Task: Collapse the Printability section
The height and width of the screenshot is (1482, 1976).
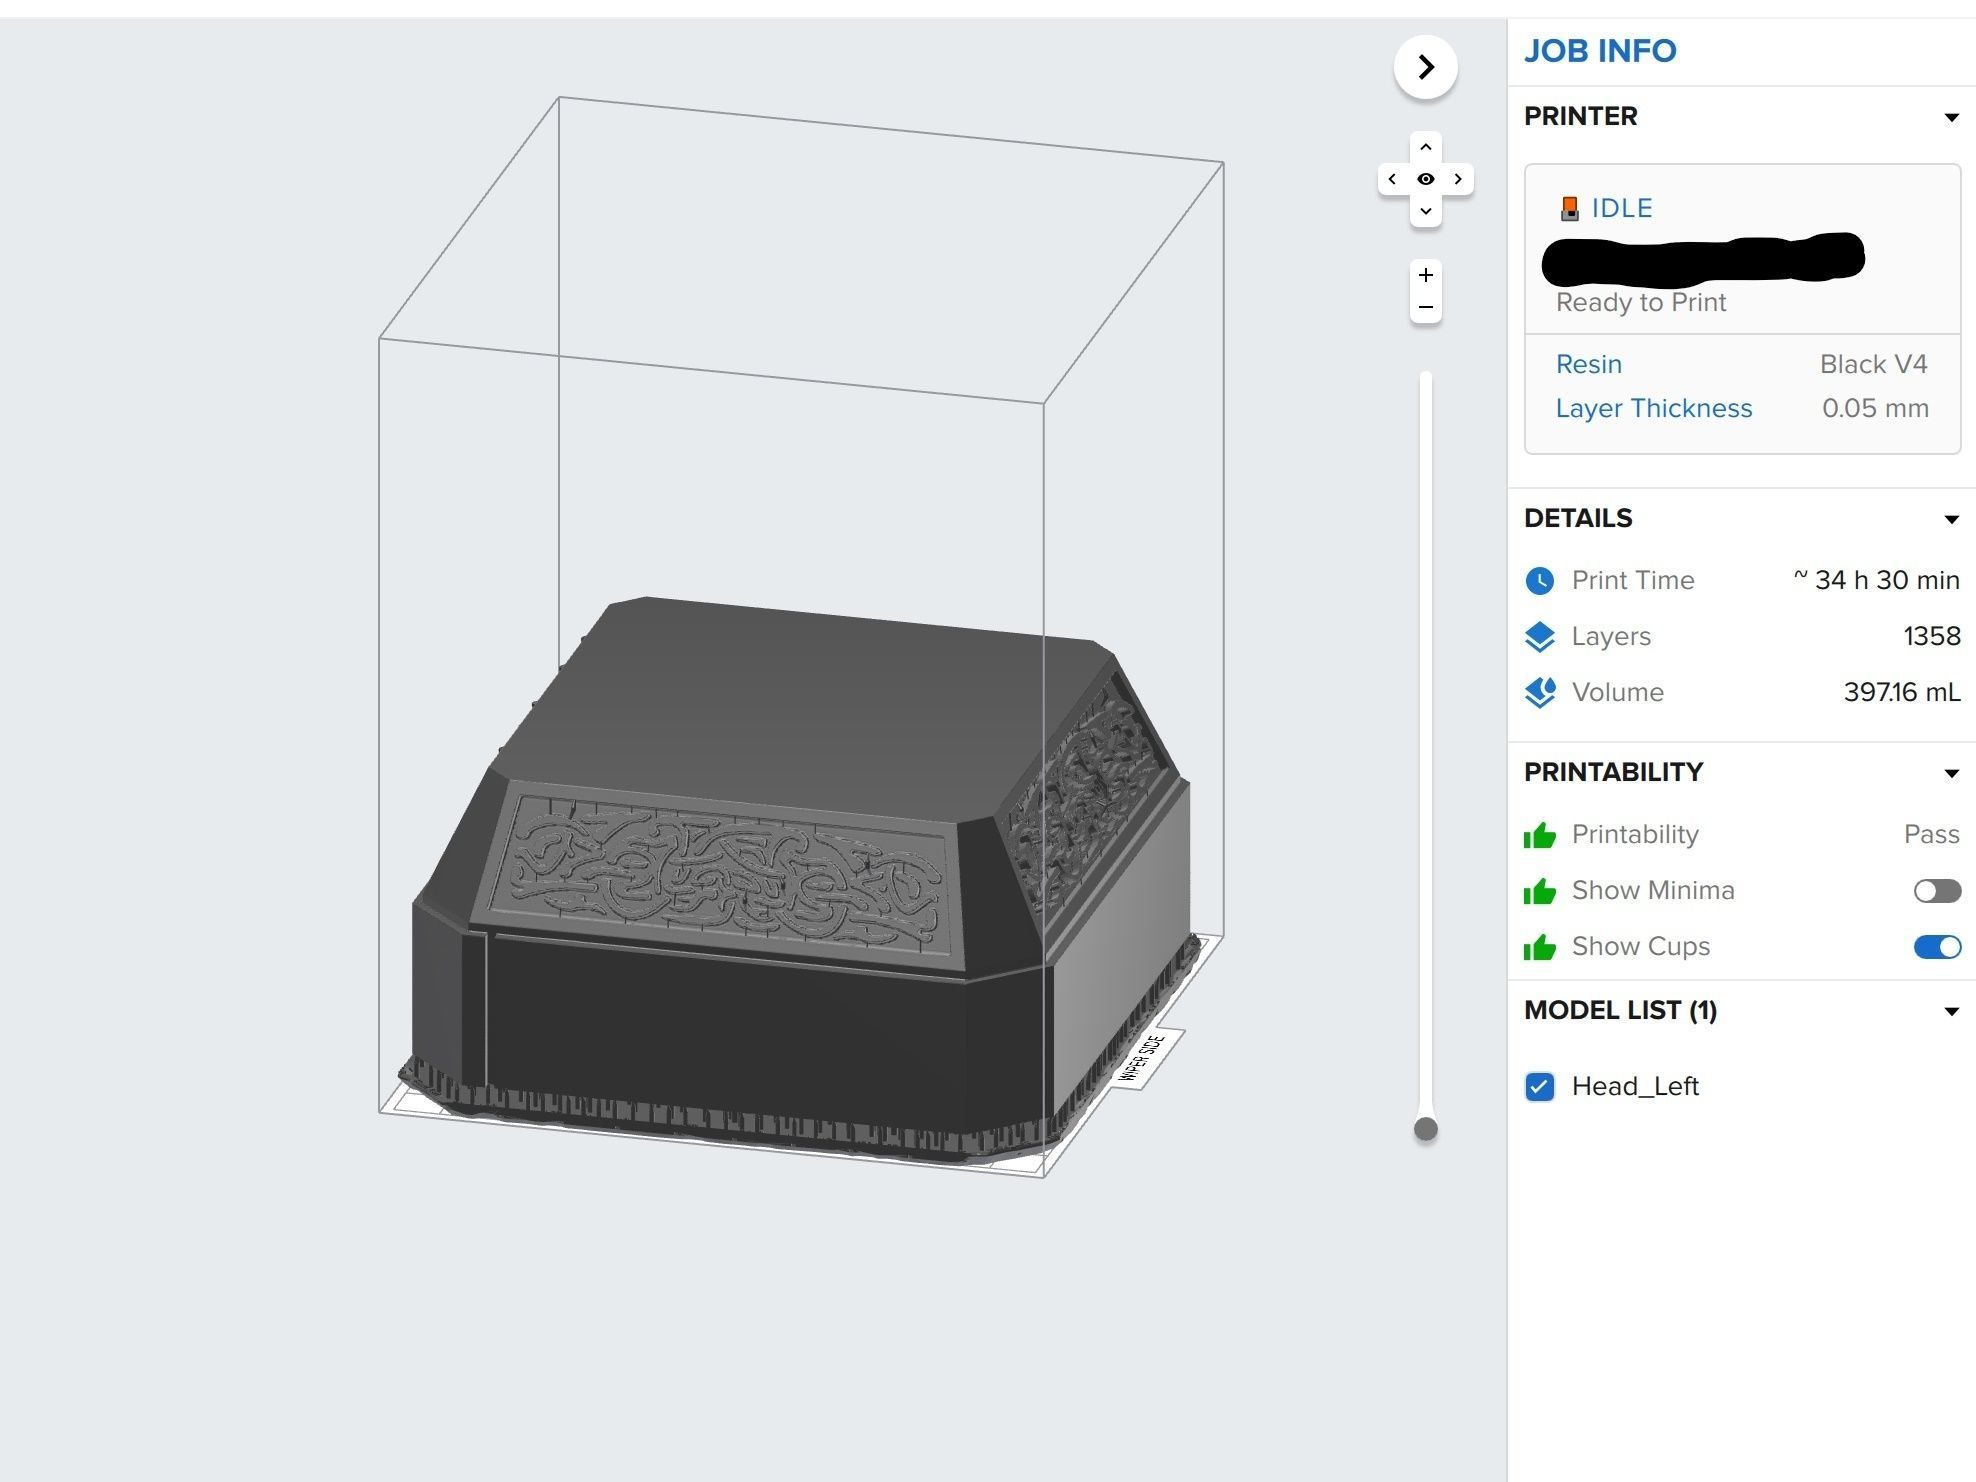Action: pos(1951,773)
